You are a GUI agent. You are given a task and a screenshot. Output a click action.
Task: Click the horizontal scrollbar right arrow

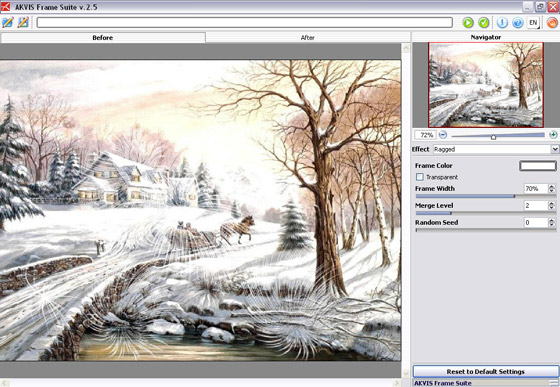(x=397, y=383)
